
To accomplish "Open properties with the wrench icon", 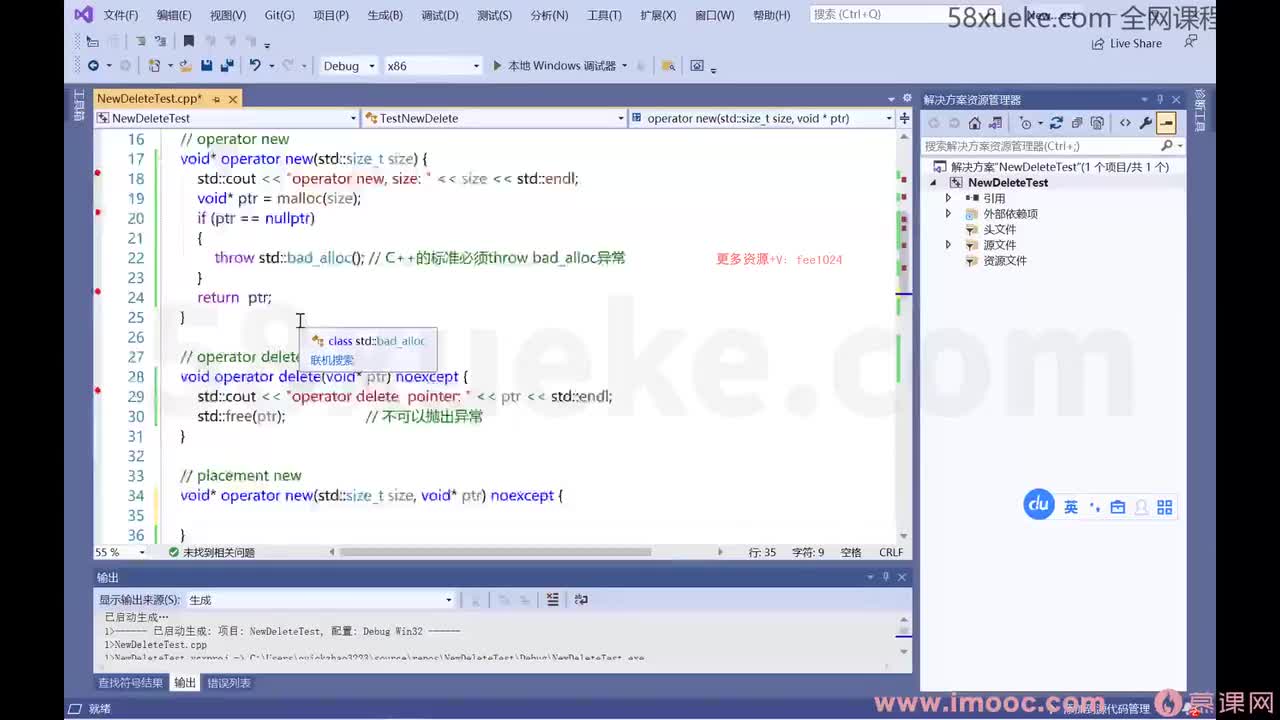I will pyautogui.click(x=1146, y=123).
